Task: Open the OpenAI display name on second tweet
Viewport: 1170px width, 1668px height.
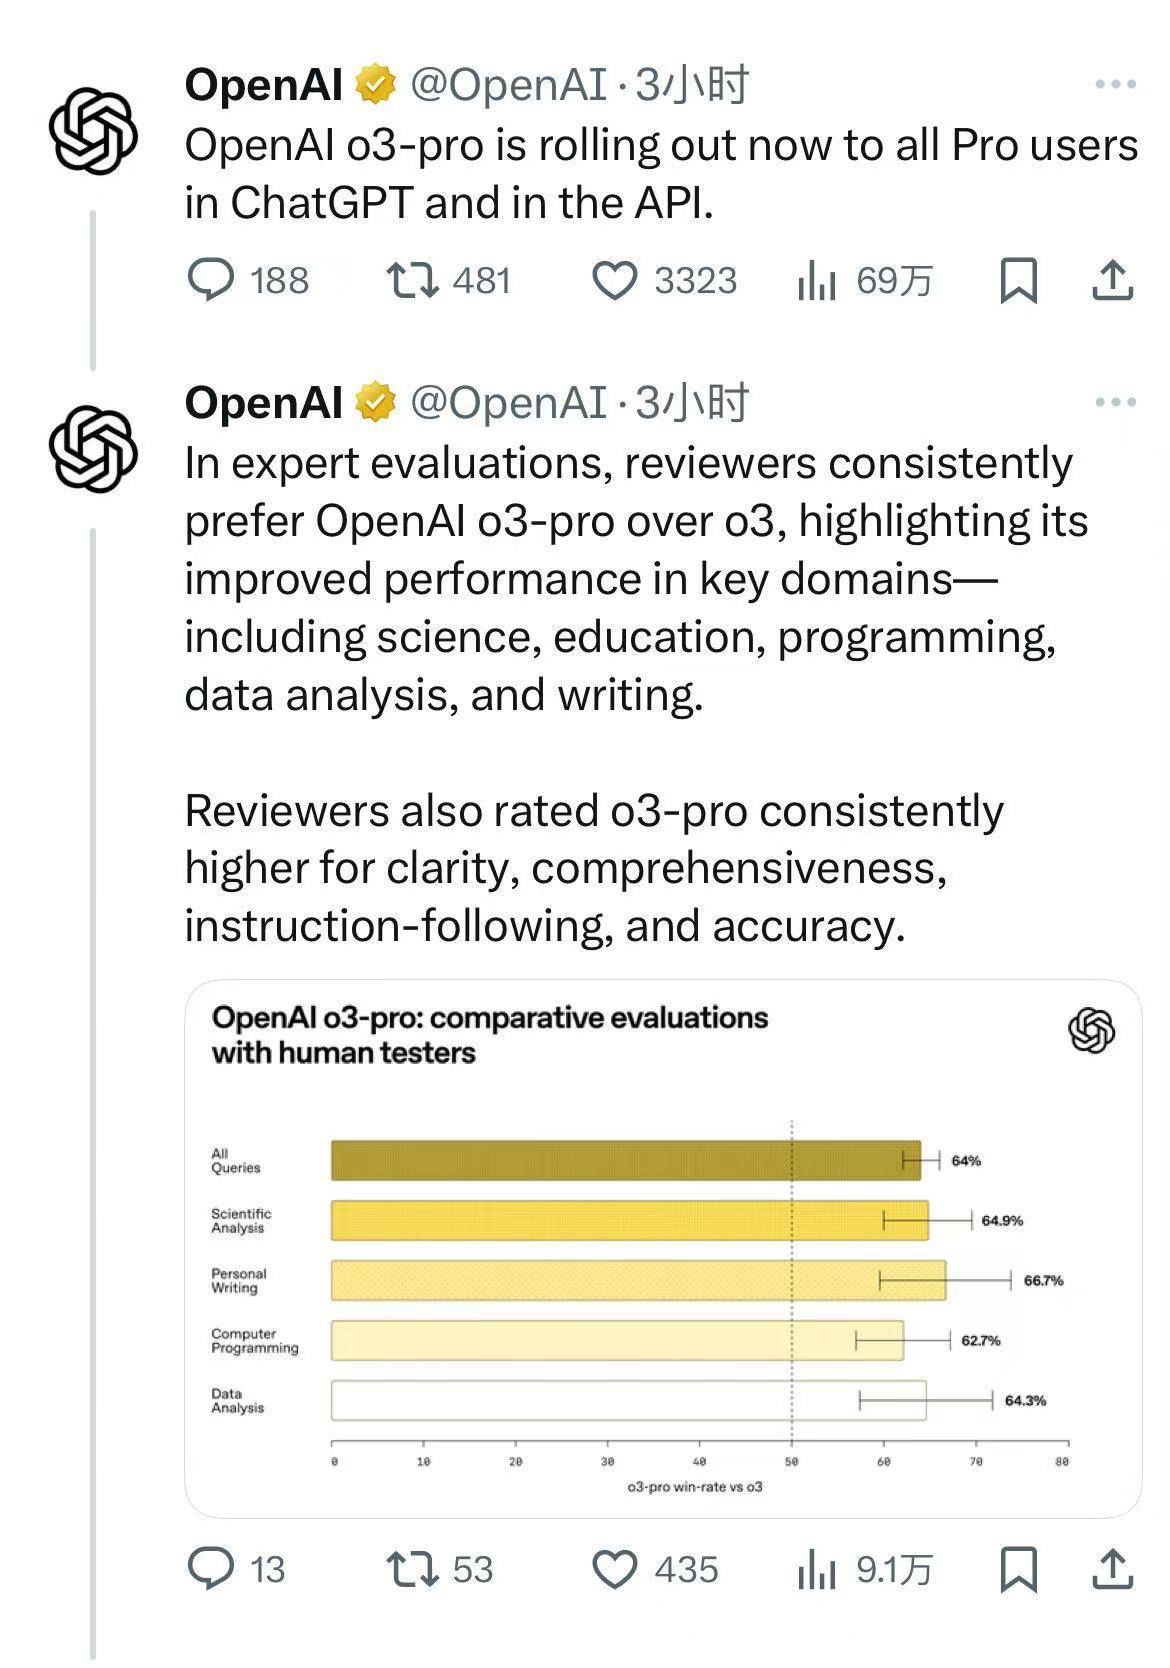Action: point(264,403)
